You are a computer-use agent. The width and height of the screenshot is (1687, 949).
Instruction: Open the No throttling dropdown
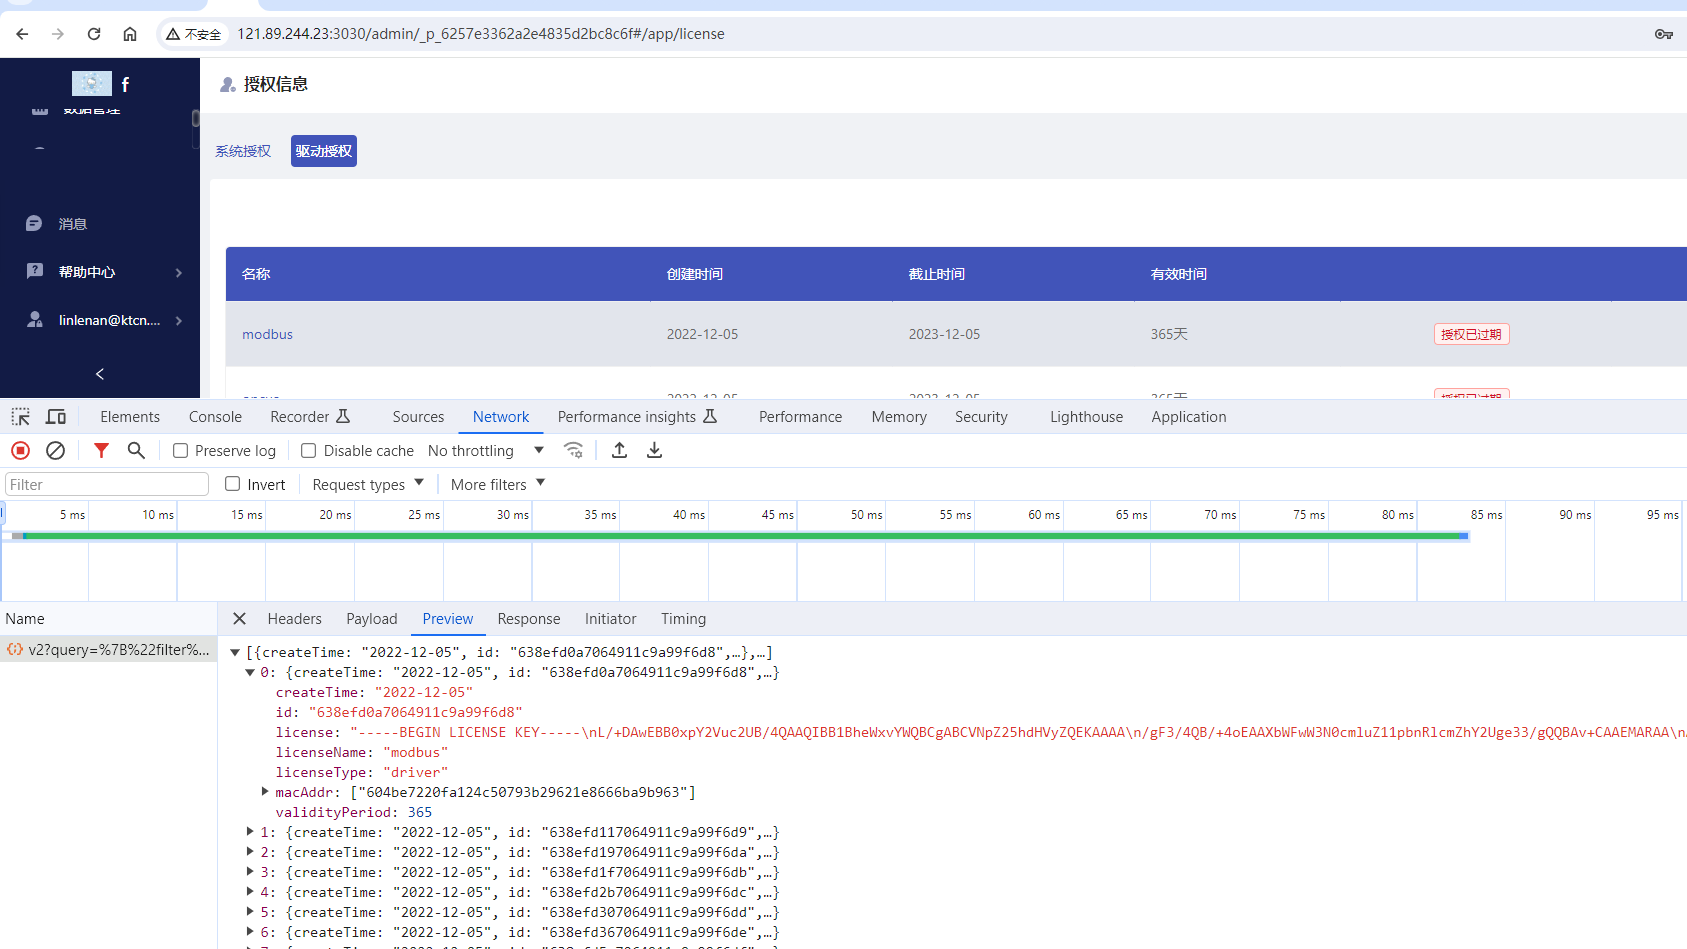point(486,451)
